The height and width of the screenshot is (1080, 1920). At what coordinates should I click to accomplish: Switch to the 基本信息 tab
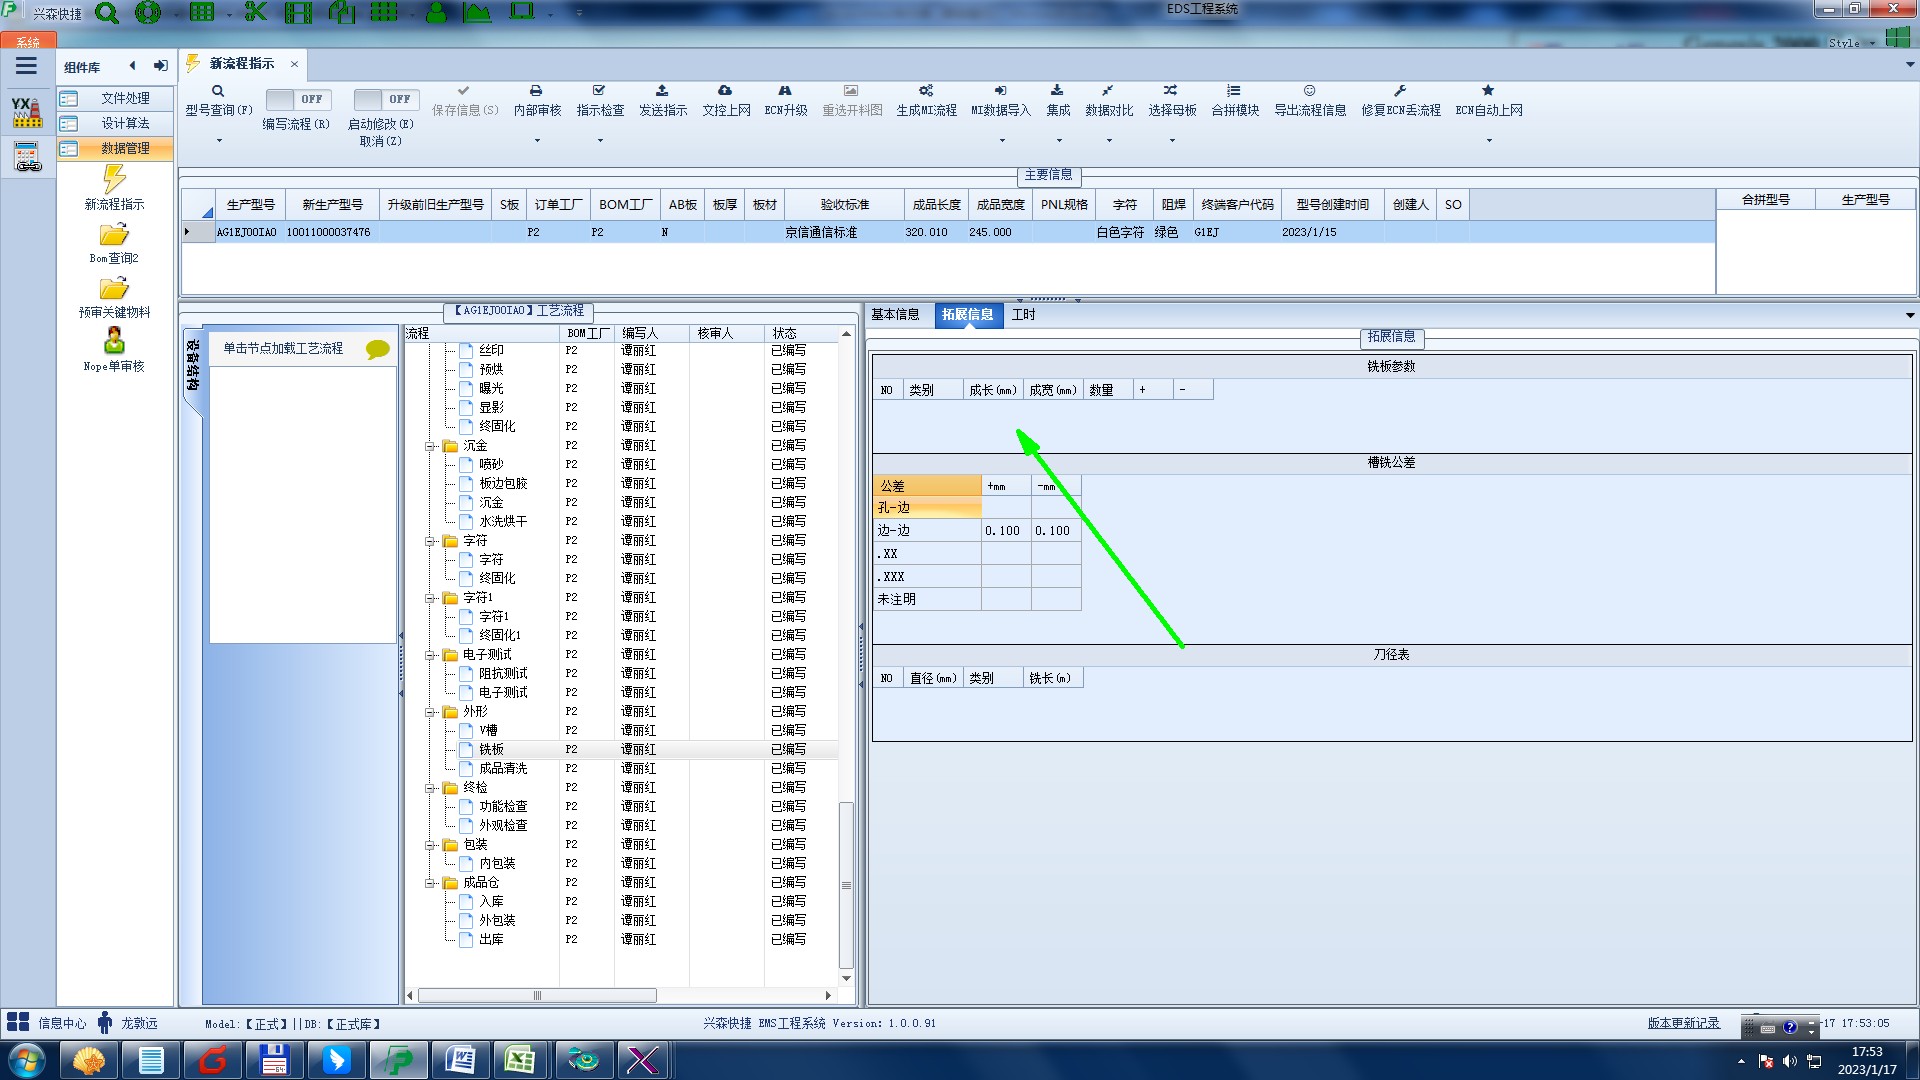[895, 314]
